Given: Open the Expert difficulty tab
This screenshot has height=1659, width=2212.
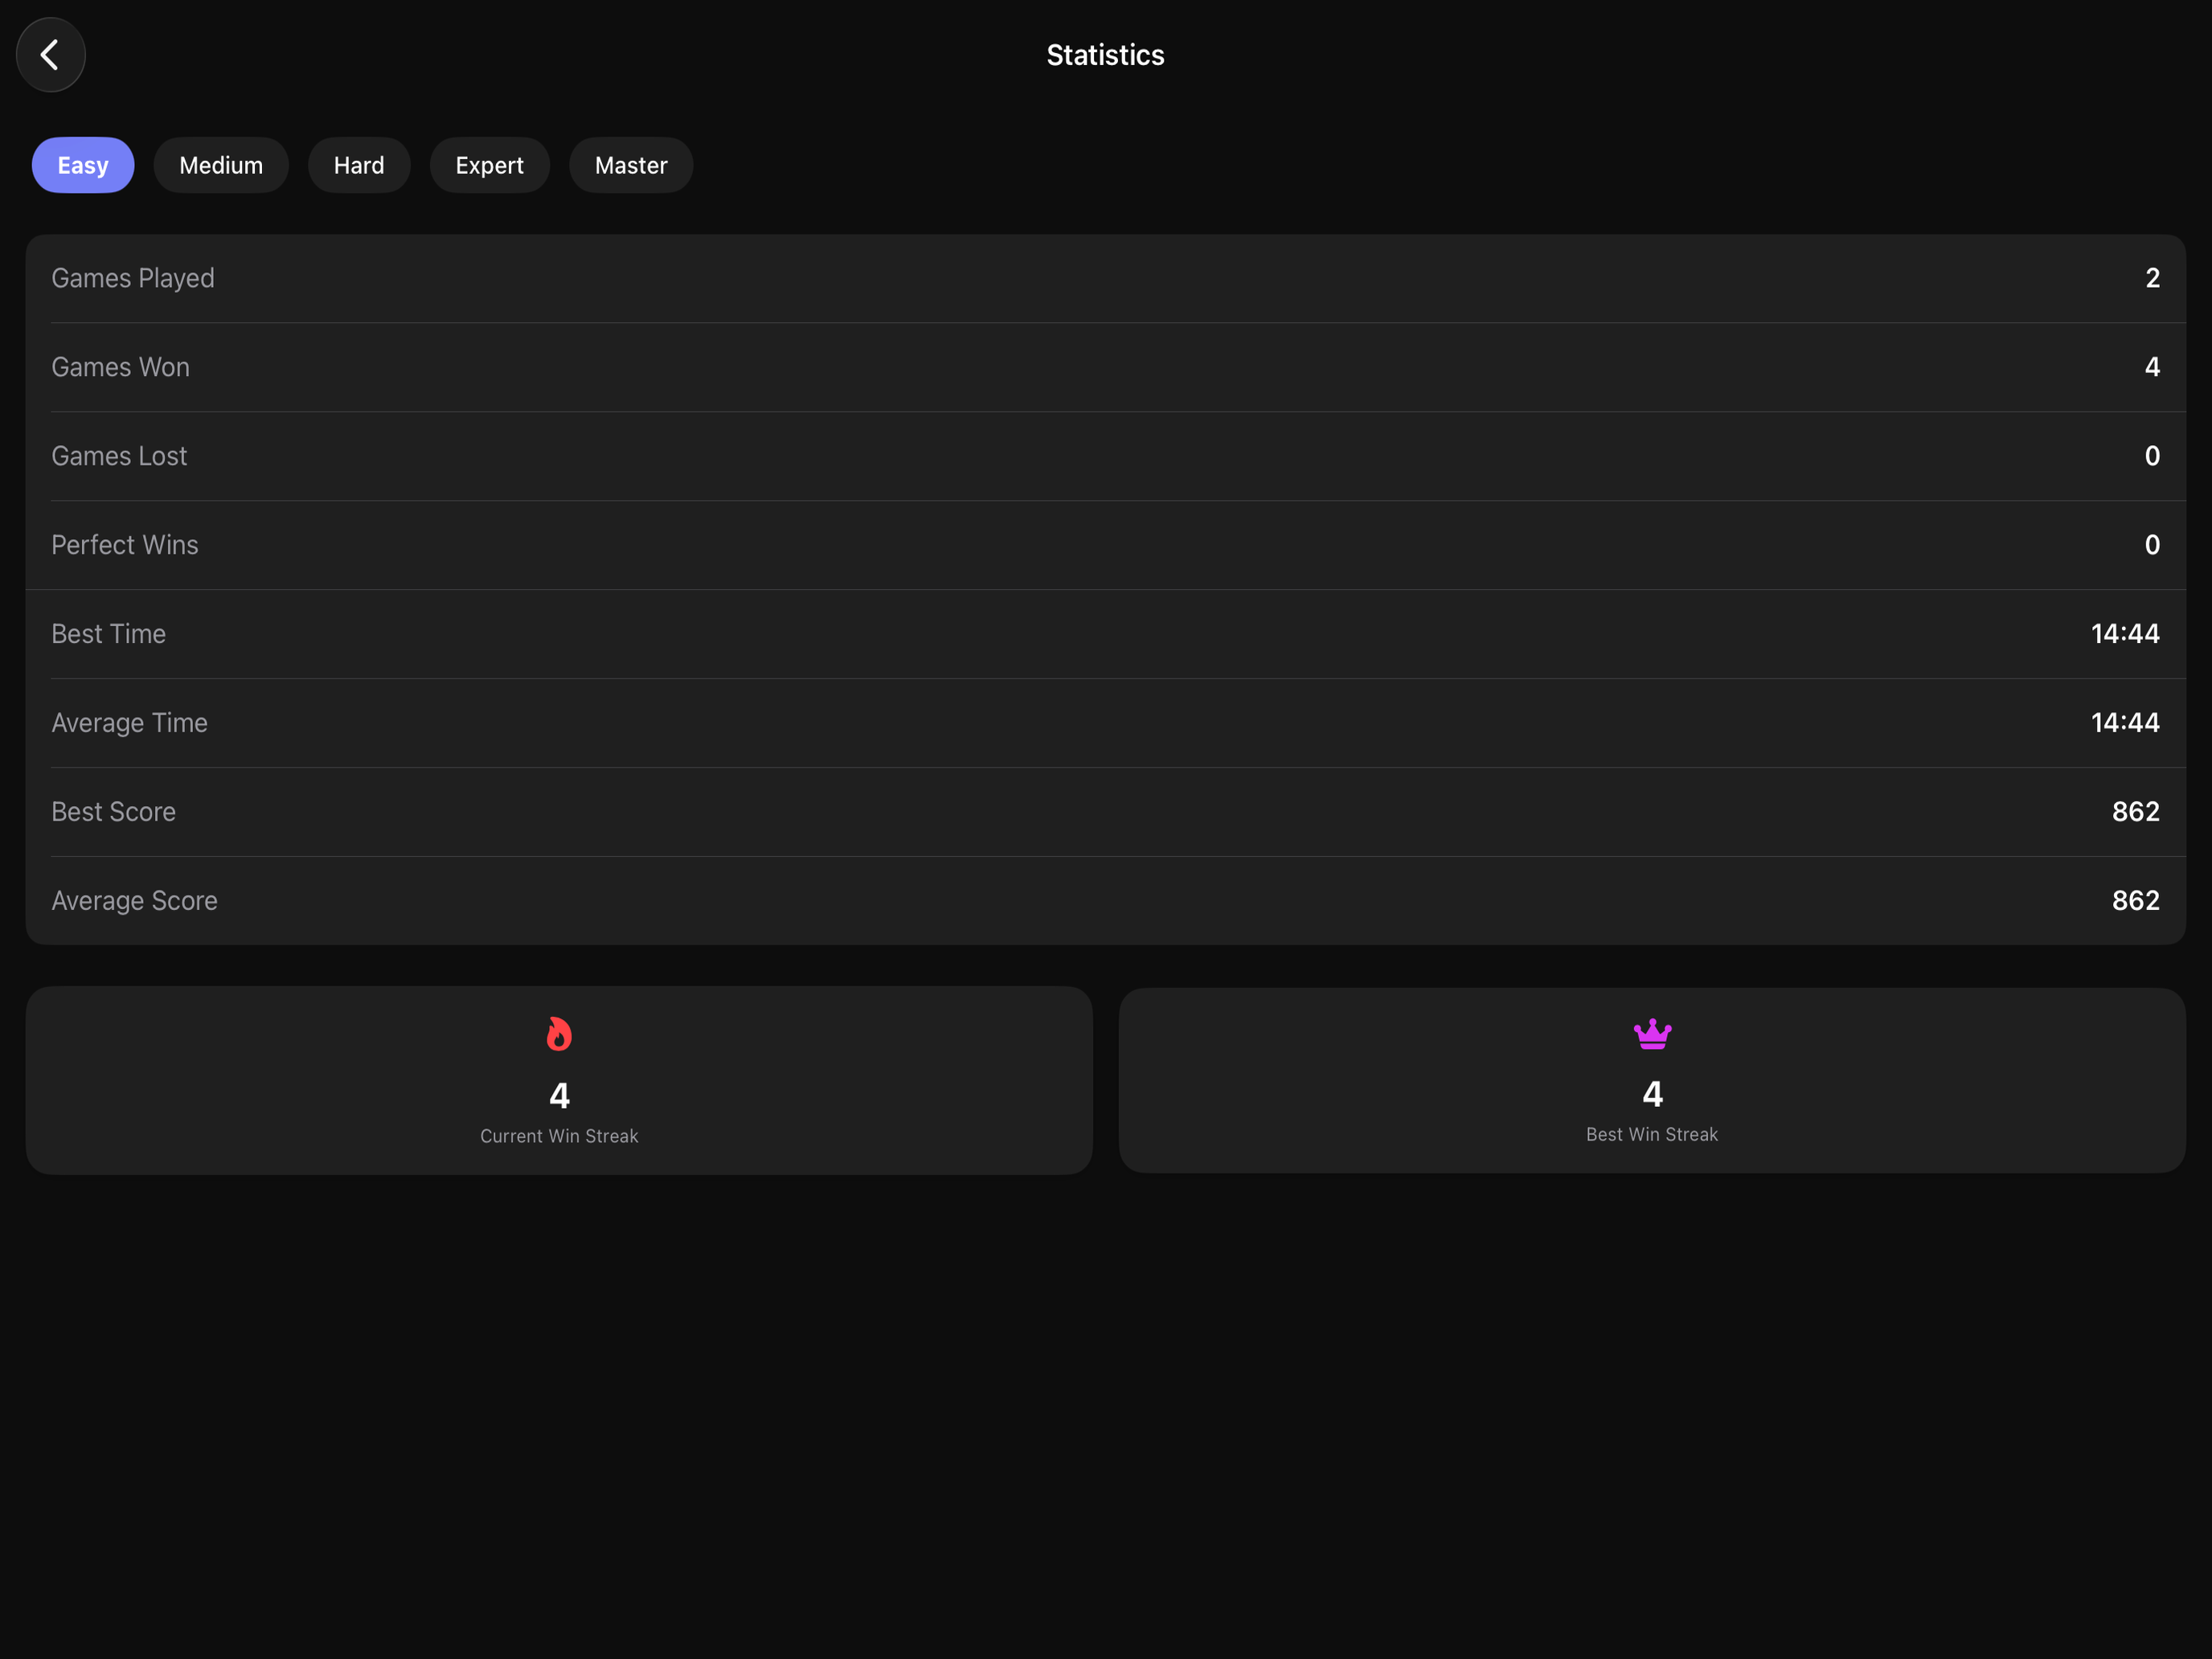Looking at the screenshot, I should pyautogui.click(x=489, y=165).
